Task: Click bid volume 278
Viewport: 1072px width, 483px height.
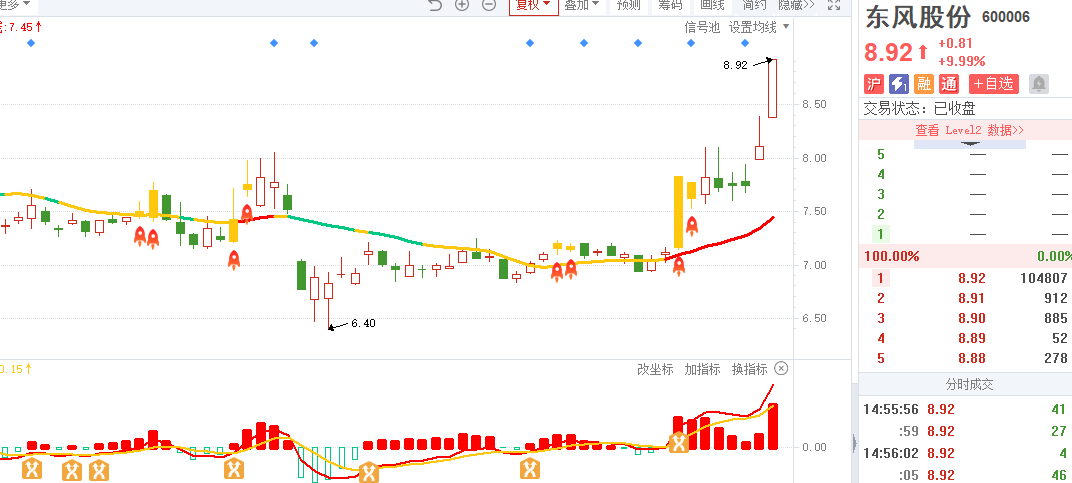Action: point(1056,358)
